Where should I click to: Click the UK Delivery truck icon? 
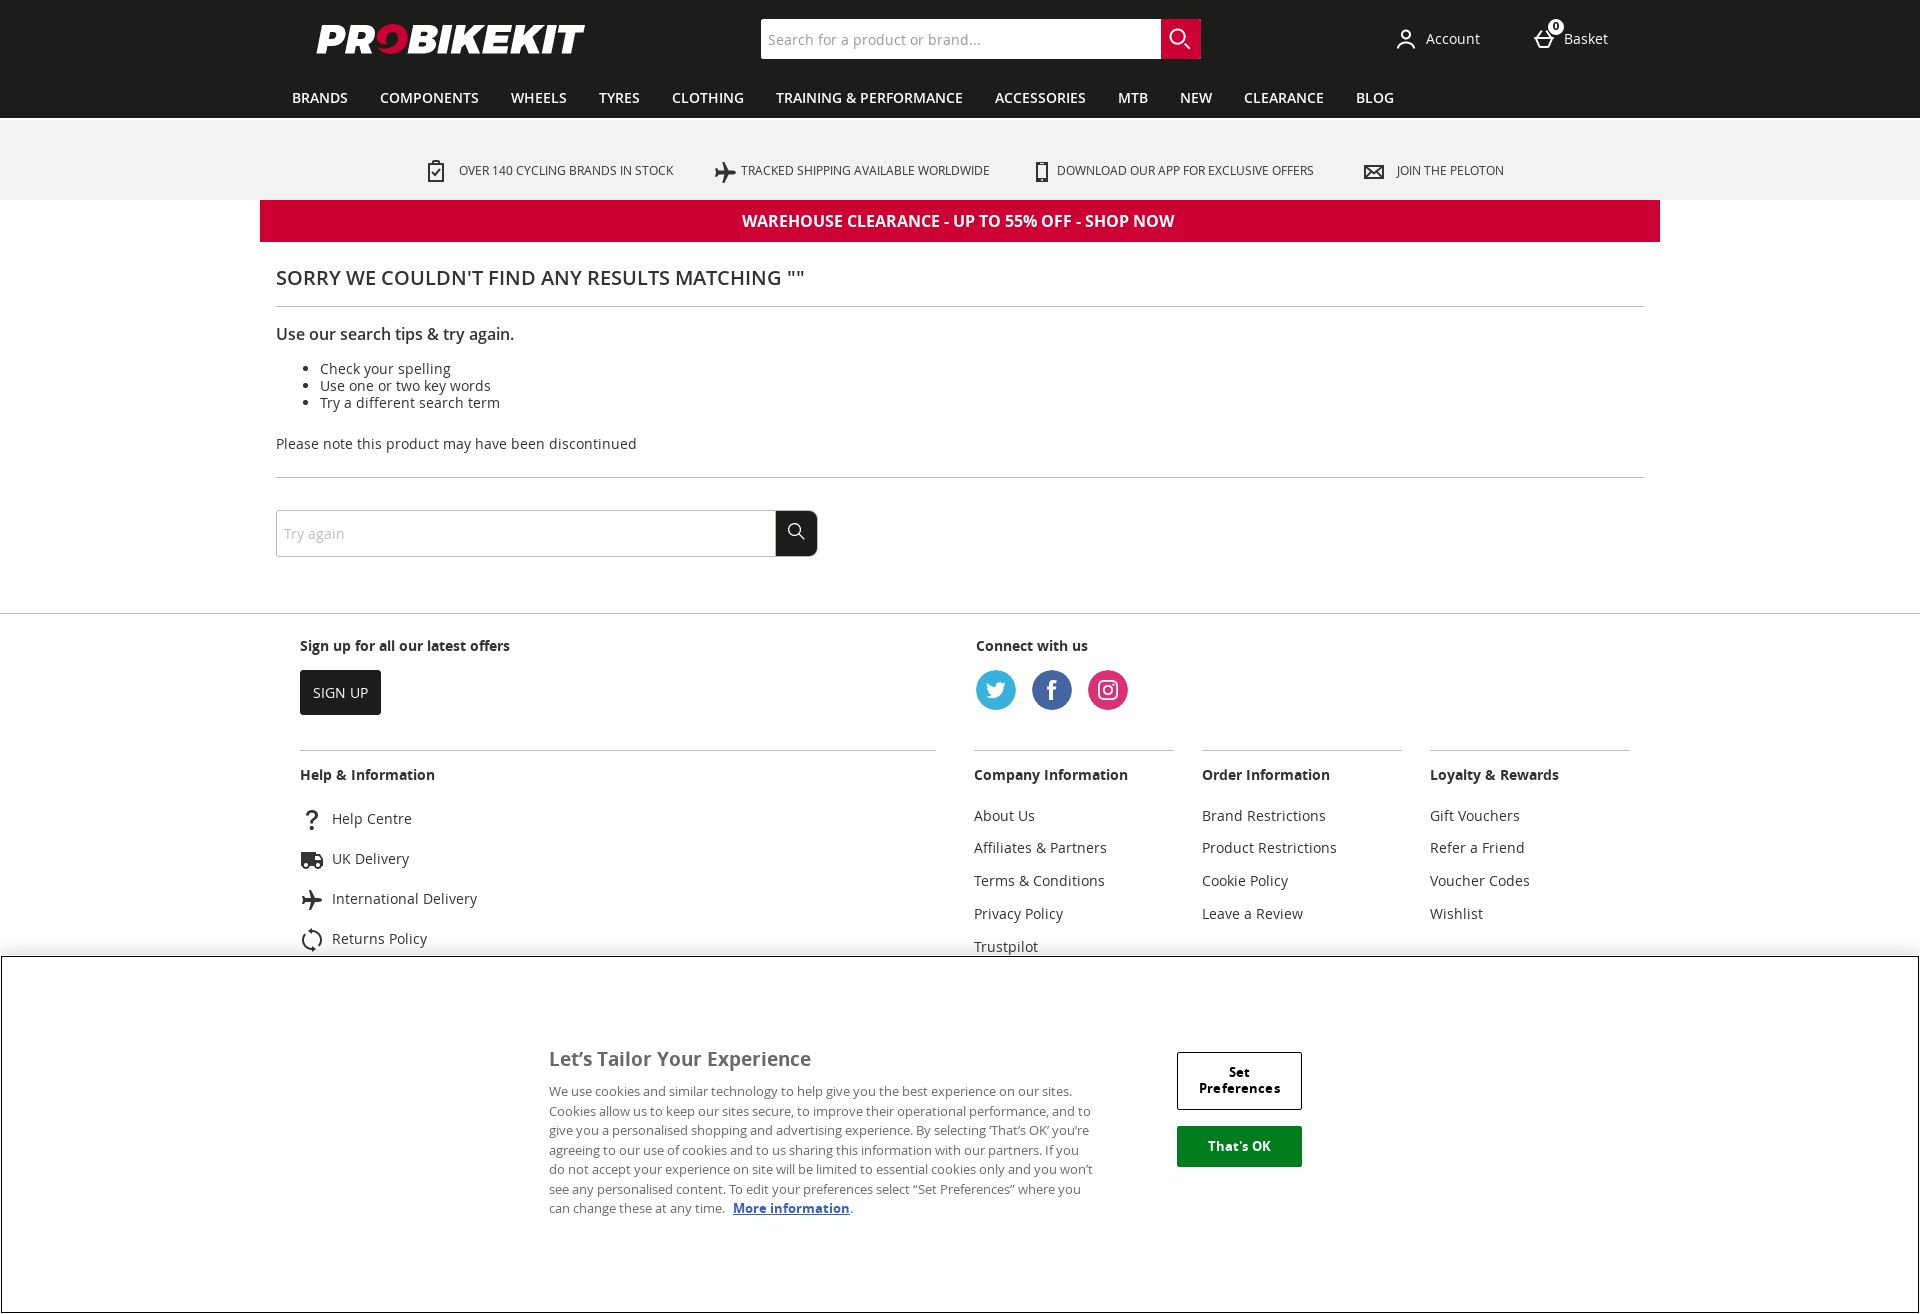(312, 859)
